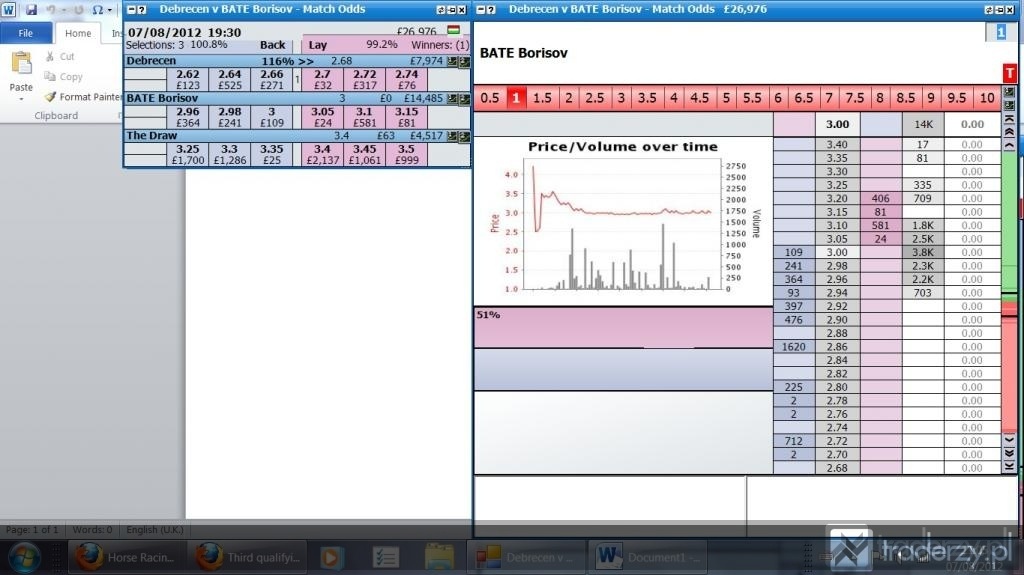Click double down-chevron ladder scroll icon
Screen dimensions: 1024x575
coord(1009,453)
